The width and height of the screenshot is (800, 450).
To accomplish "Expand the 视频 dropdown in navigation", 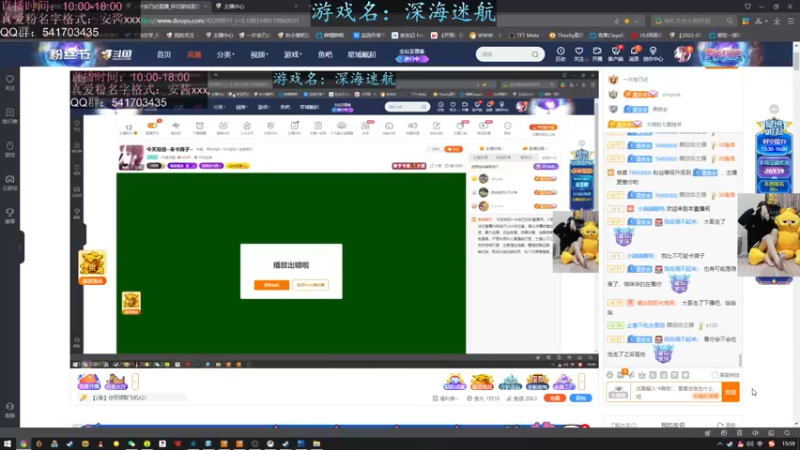I will pos(259,55).
